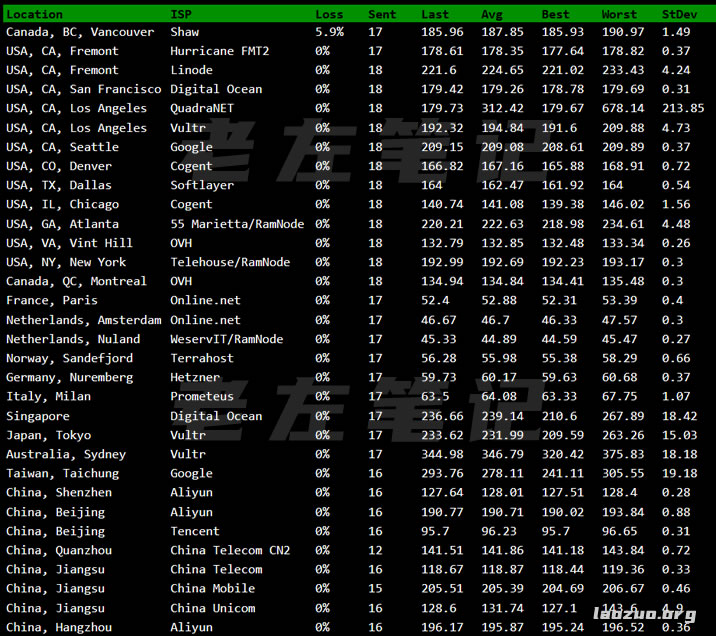Screen dimensions: 716x636
Task: Click the 678.14 worst value
Action: (623, 109)
